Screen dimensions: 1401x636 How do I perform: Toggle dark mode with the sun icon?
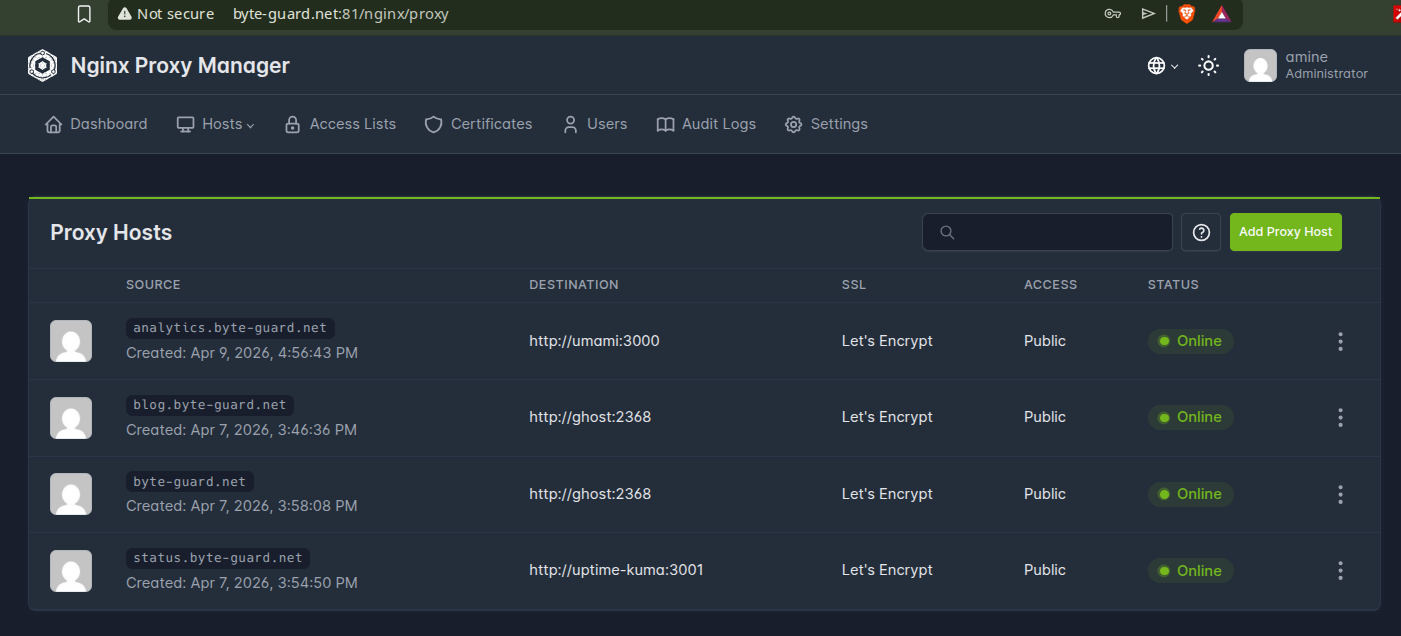1208,65
